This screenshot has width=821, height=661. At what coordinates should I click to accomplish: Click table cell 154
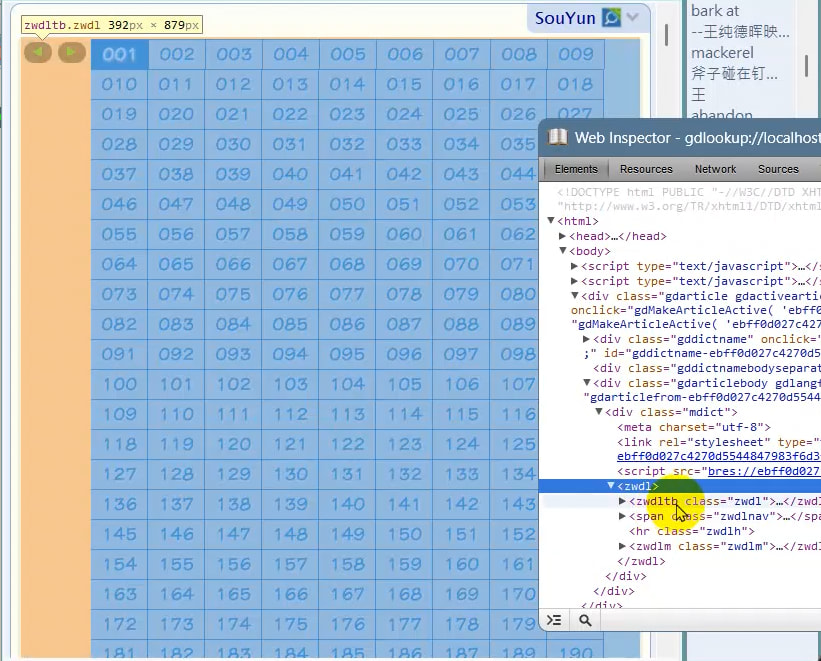[x=119, y=564]
